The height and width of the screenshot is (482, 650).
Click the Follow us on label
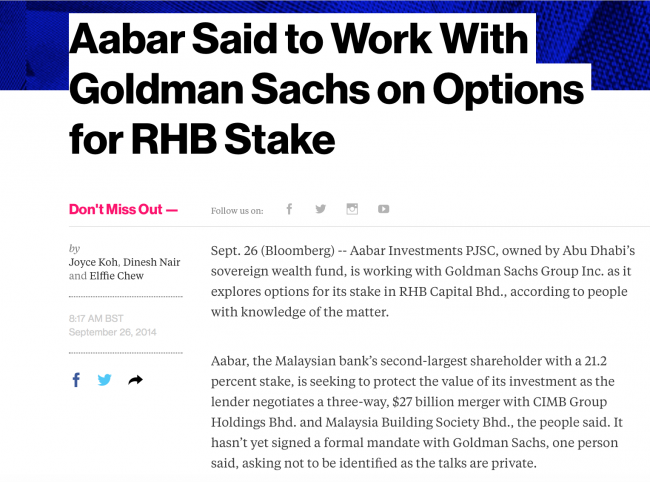coord(237,211)
